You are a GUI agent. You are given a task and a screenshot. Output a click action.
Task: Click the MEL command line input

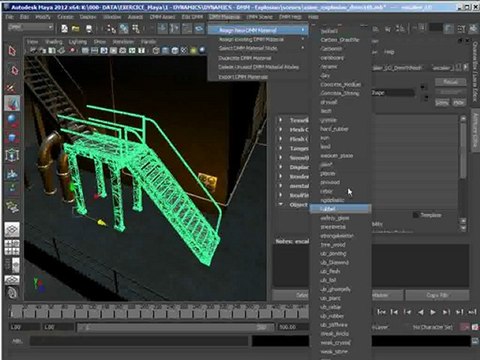click(139, 341)
